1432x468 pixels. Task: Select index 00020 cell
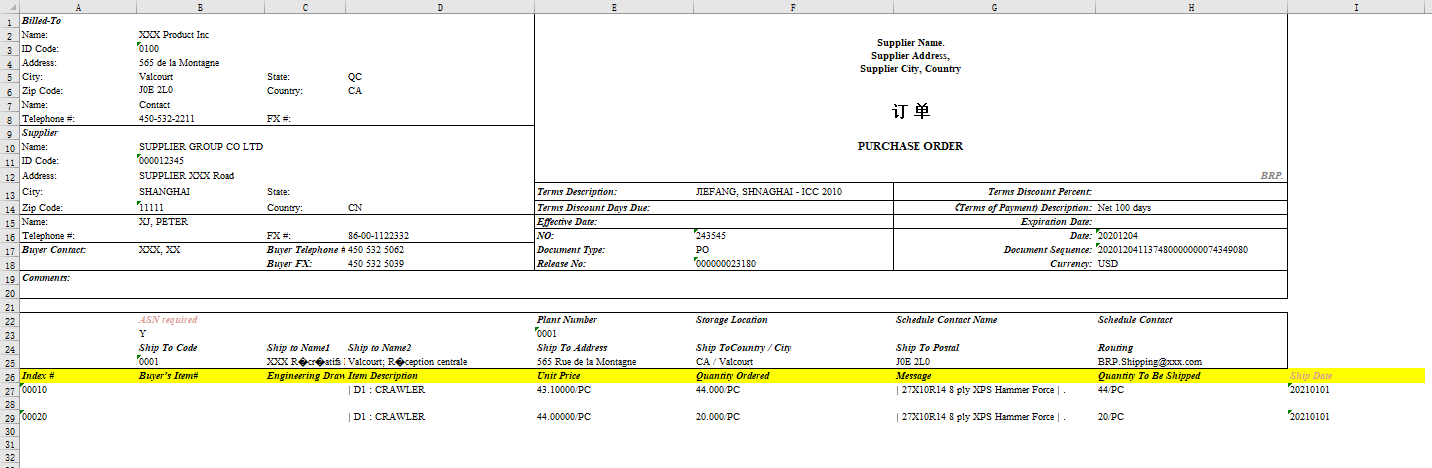(35, 417)
